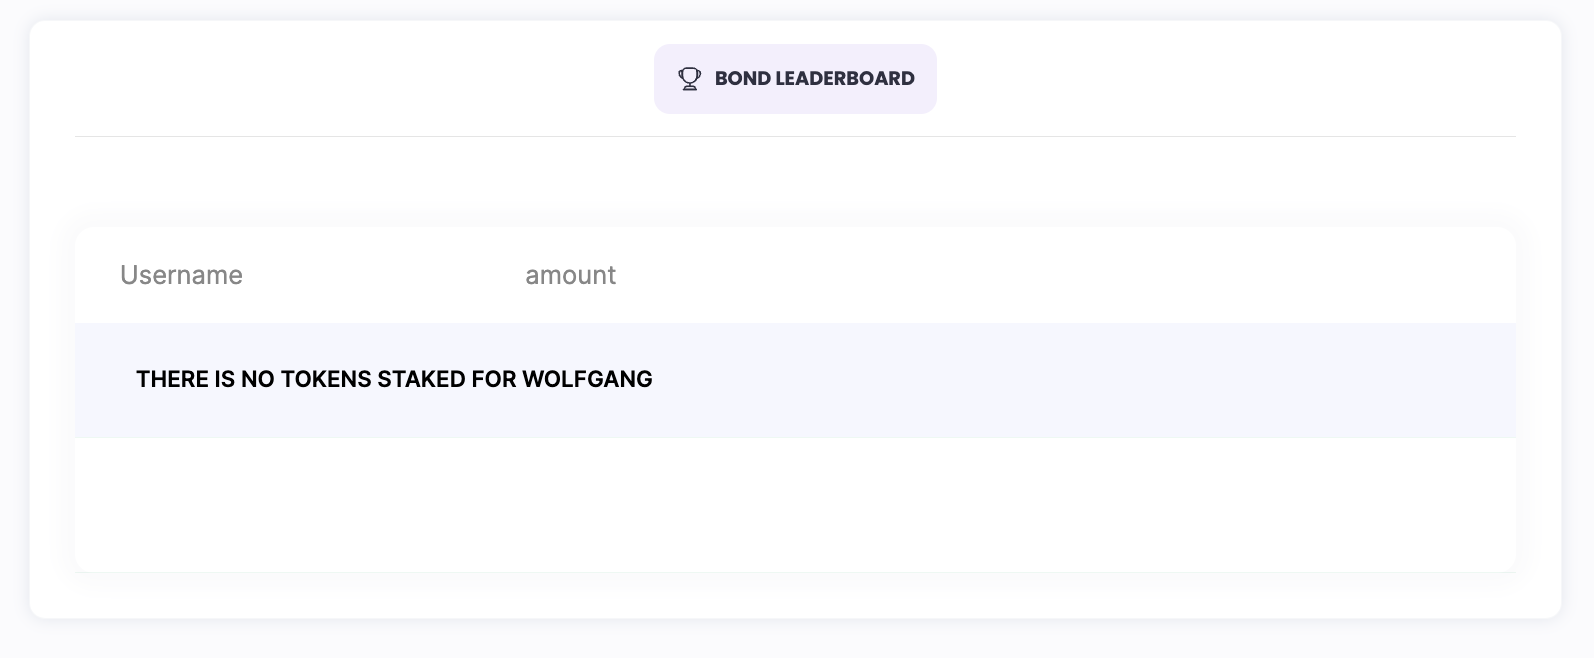Click the trophy icon beside Bond Leaderboard

coord(689,79)
